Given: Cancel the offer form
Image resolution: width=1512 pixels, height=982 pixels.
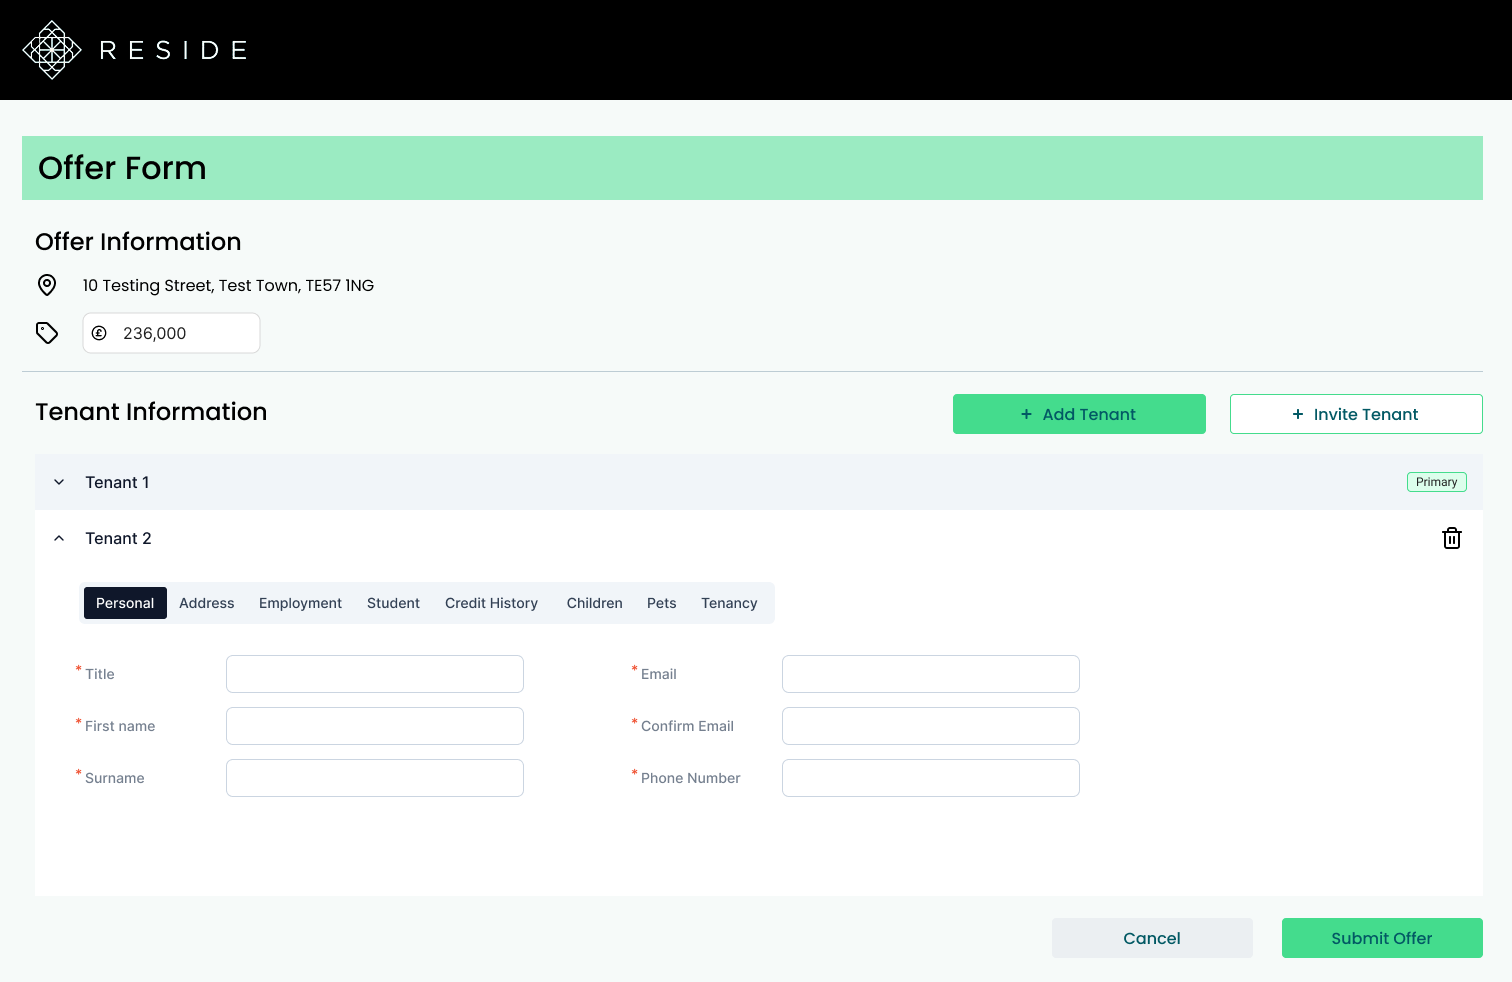Looking at the screenshot, I should 1152,938.
